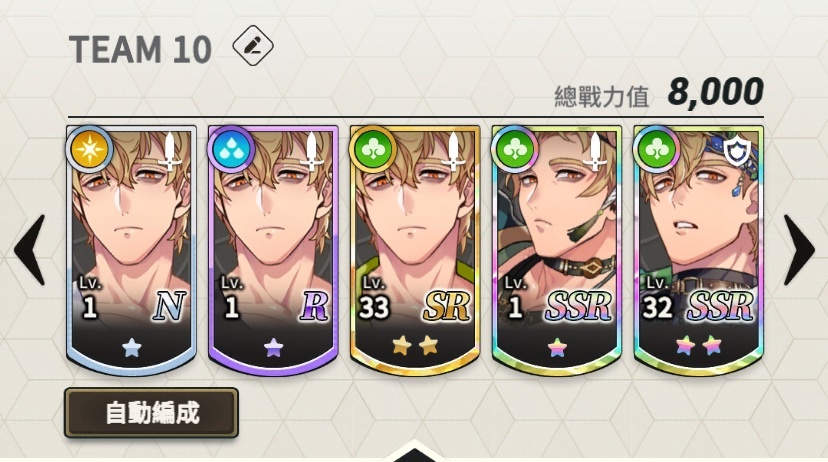Expand the panel using bottom up arrow
This screenshot has width=828, height=462.
414,452
